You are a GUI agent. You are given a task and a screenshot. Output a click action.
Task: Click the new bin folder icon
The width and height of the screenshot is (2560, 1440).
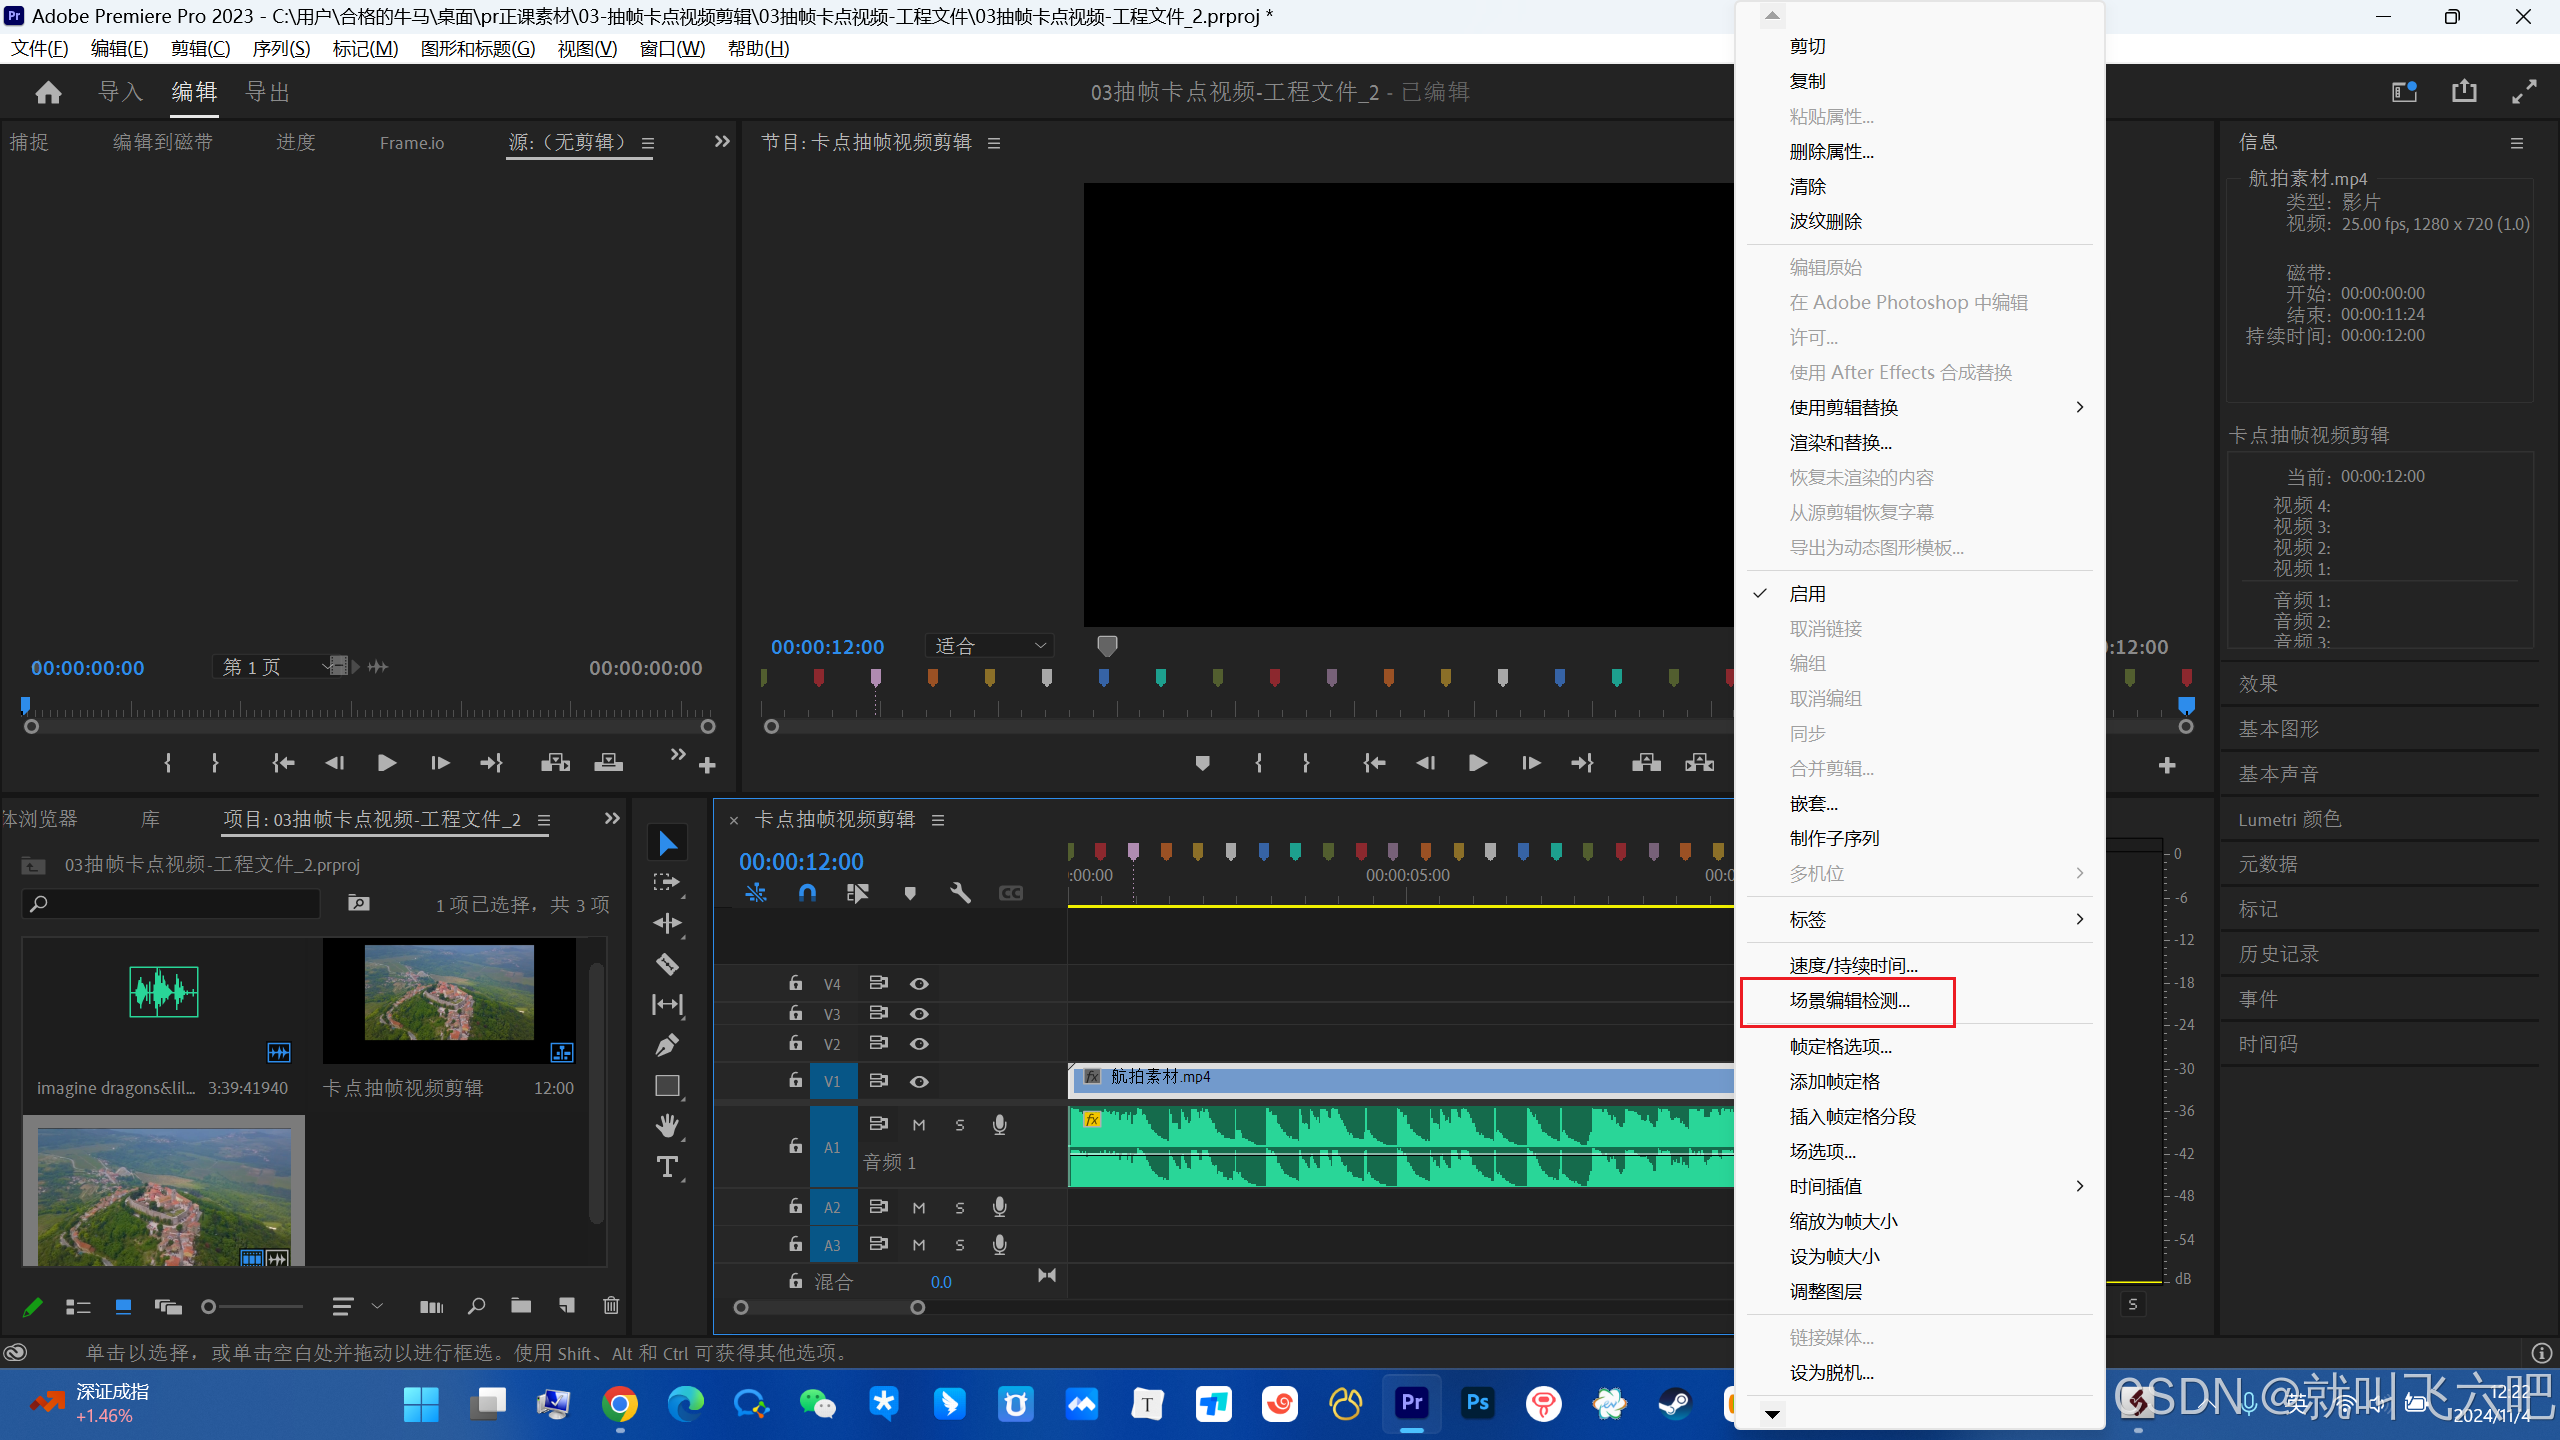point(521,1305)
